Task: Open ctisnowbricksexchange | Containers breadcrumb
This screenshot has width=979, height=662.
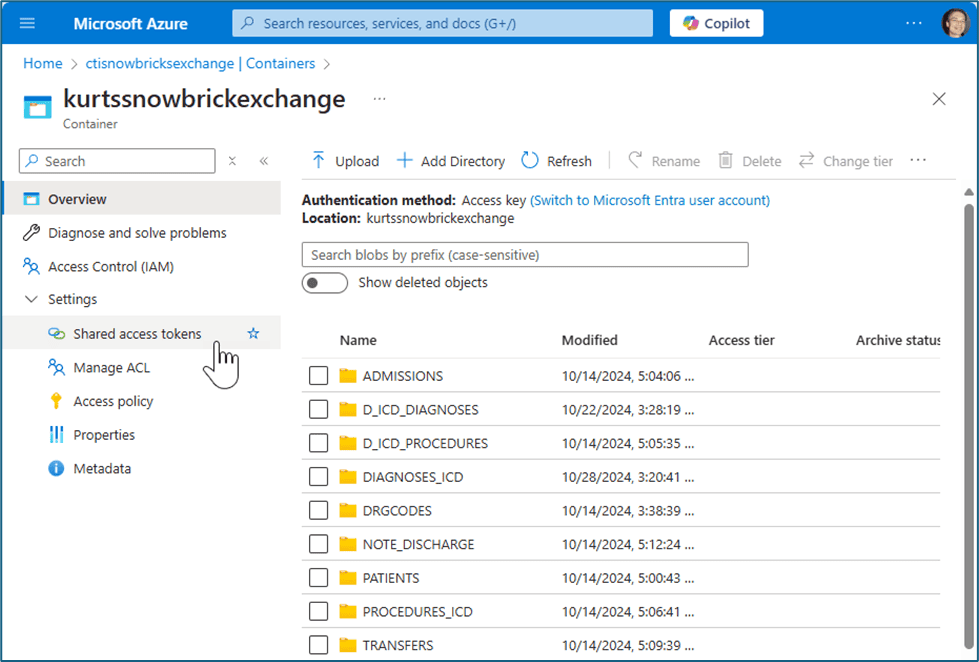Action: click(x=200, y=63)
